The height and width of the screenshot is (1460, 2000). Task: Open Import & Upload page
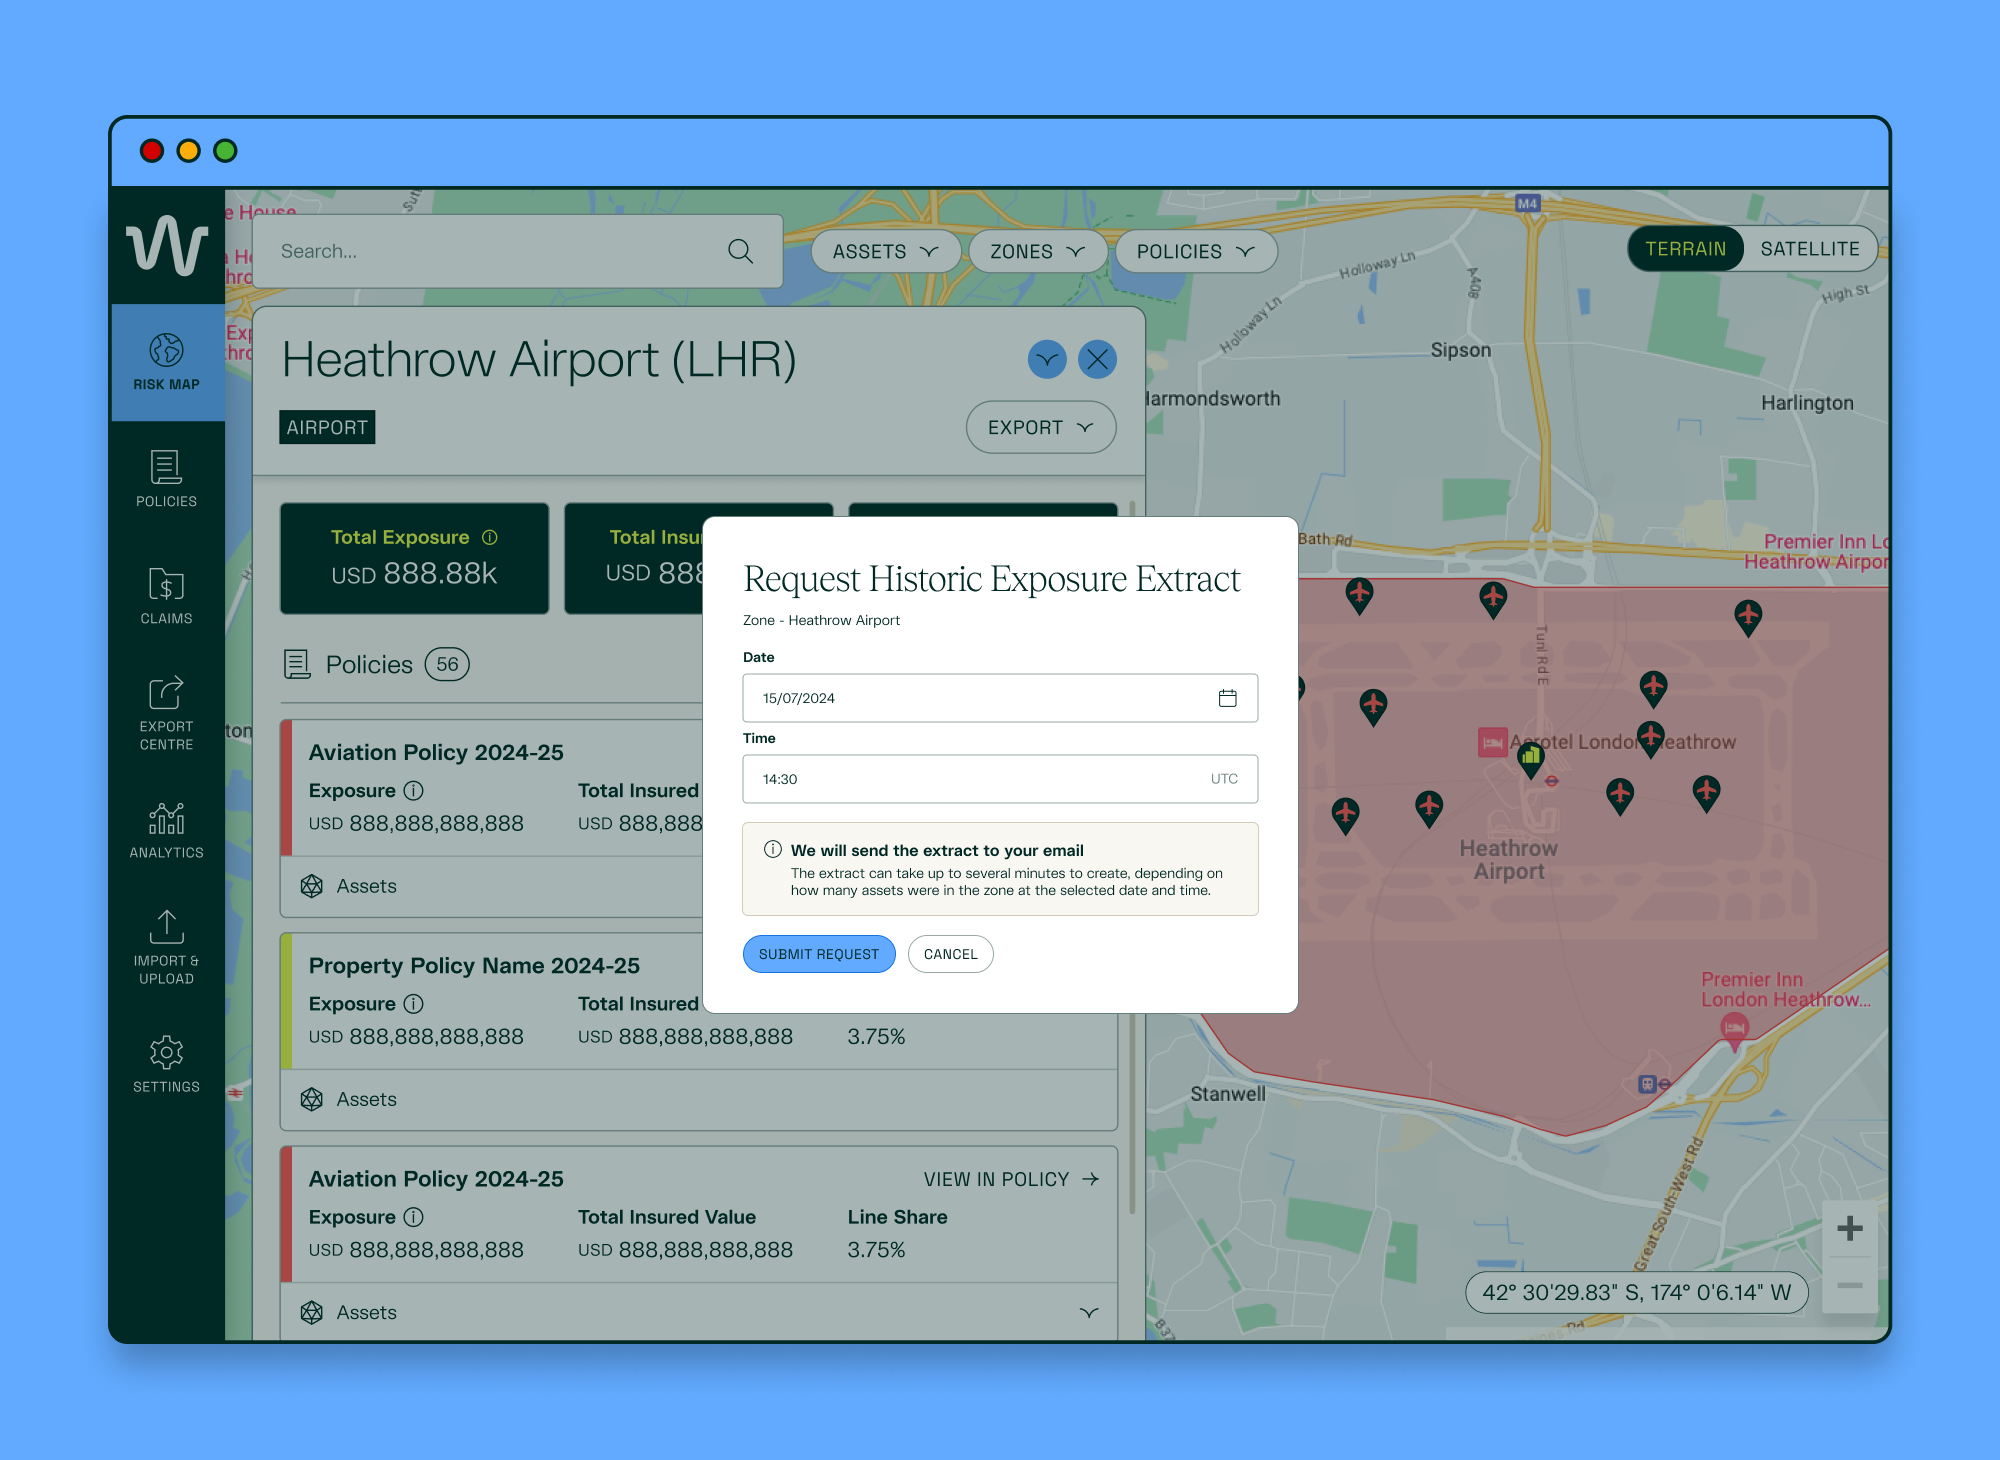167,947
